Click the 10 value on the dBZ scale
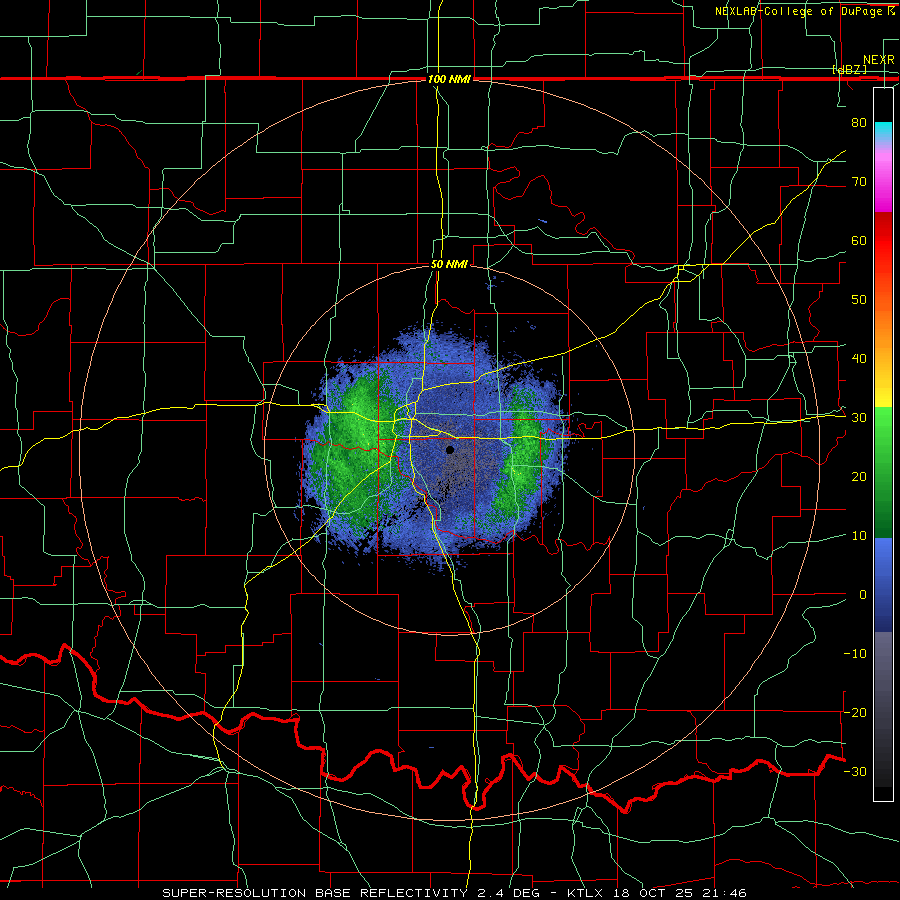900x900 pixels. pyautogui.click(x=859, y=536)
